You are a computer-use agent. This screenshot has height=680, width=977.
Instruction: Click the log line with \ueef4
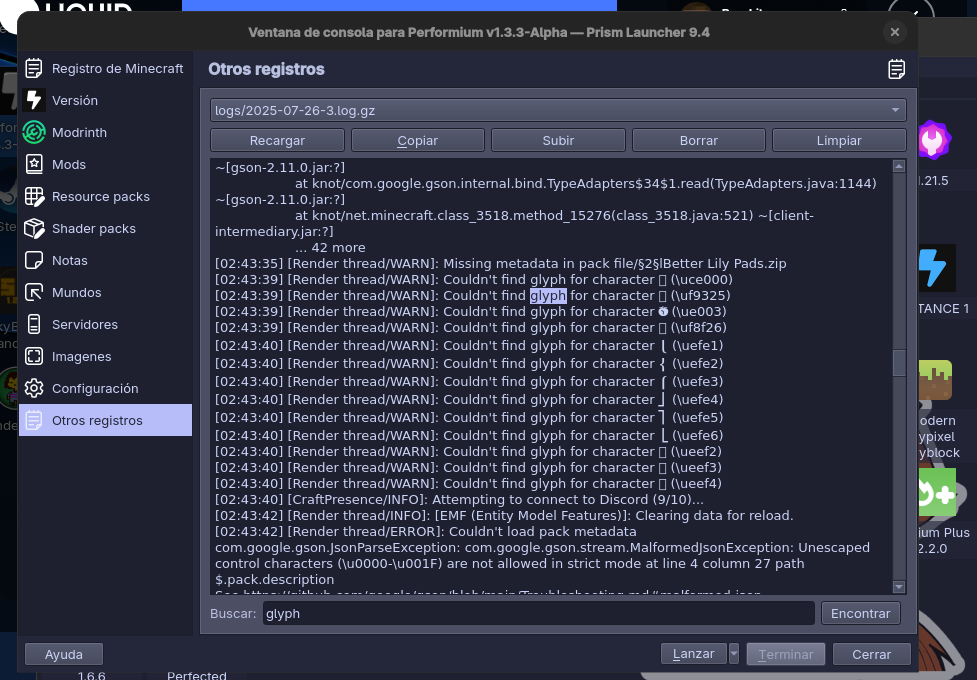pos(468,483)
